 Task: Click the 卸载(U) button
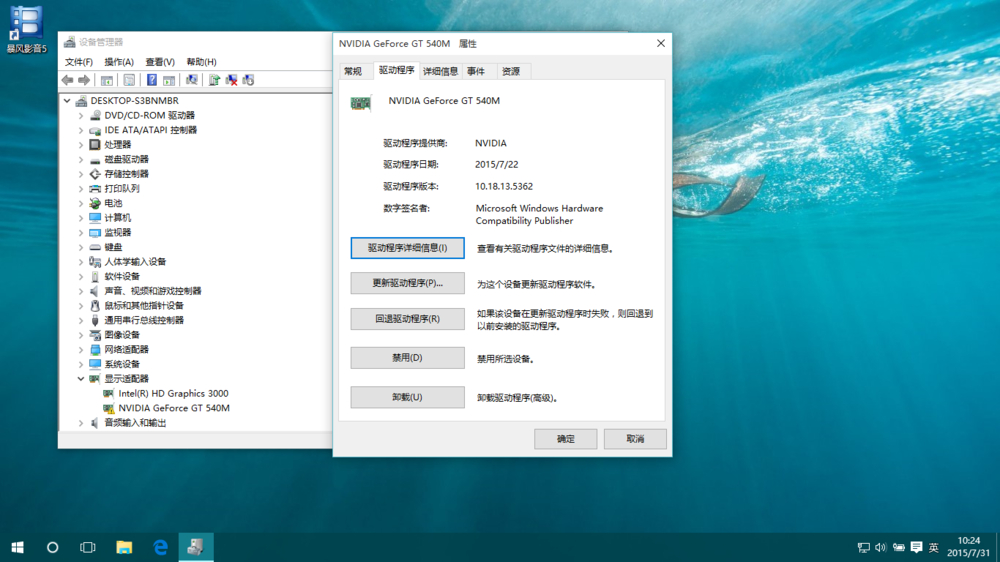(408, 397)
